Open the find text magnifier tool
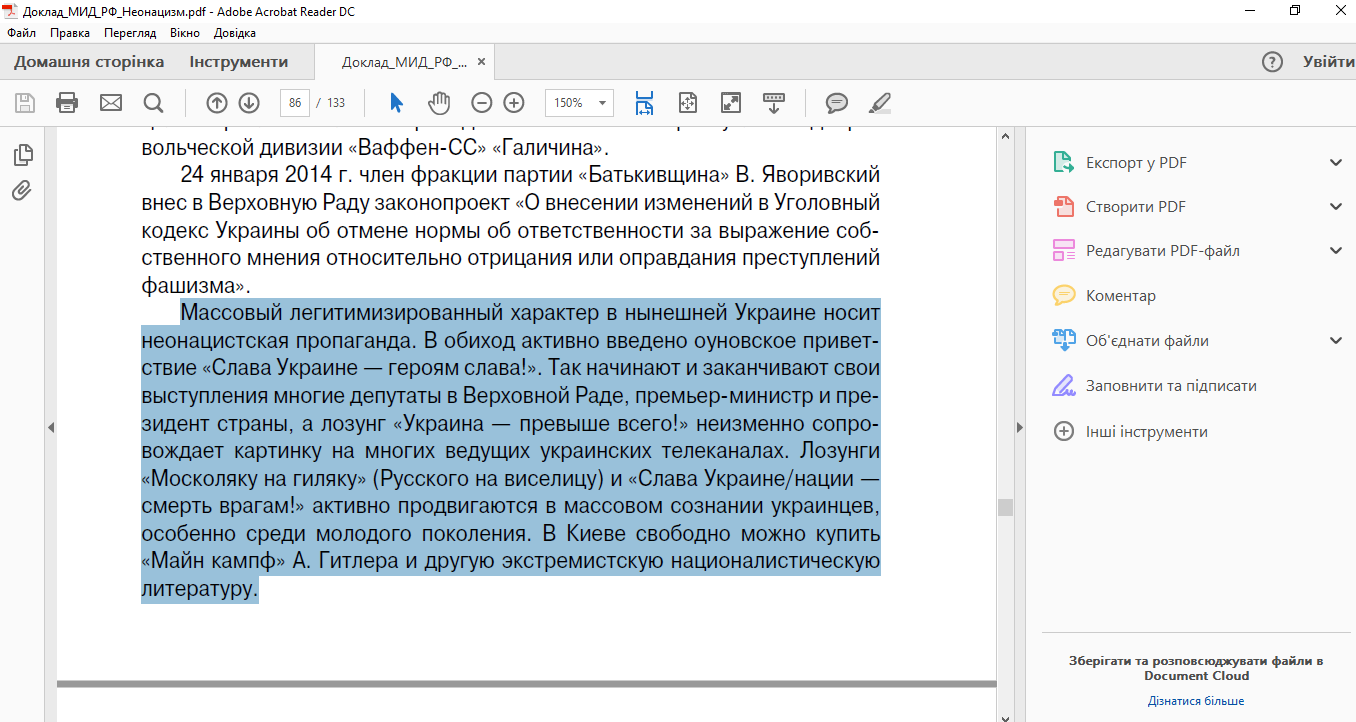The height and width of the screenshot is (722, 1356). 153,103
